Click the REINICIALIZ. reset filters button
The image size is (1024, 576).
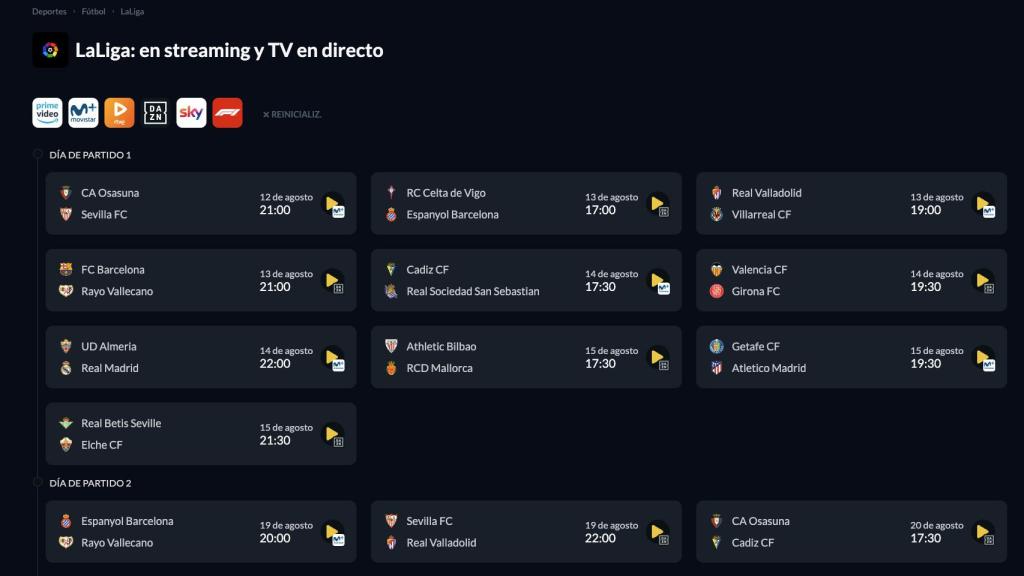291,114
